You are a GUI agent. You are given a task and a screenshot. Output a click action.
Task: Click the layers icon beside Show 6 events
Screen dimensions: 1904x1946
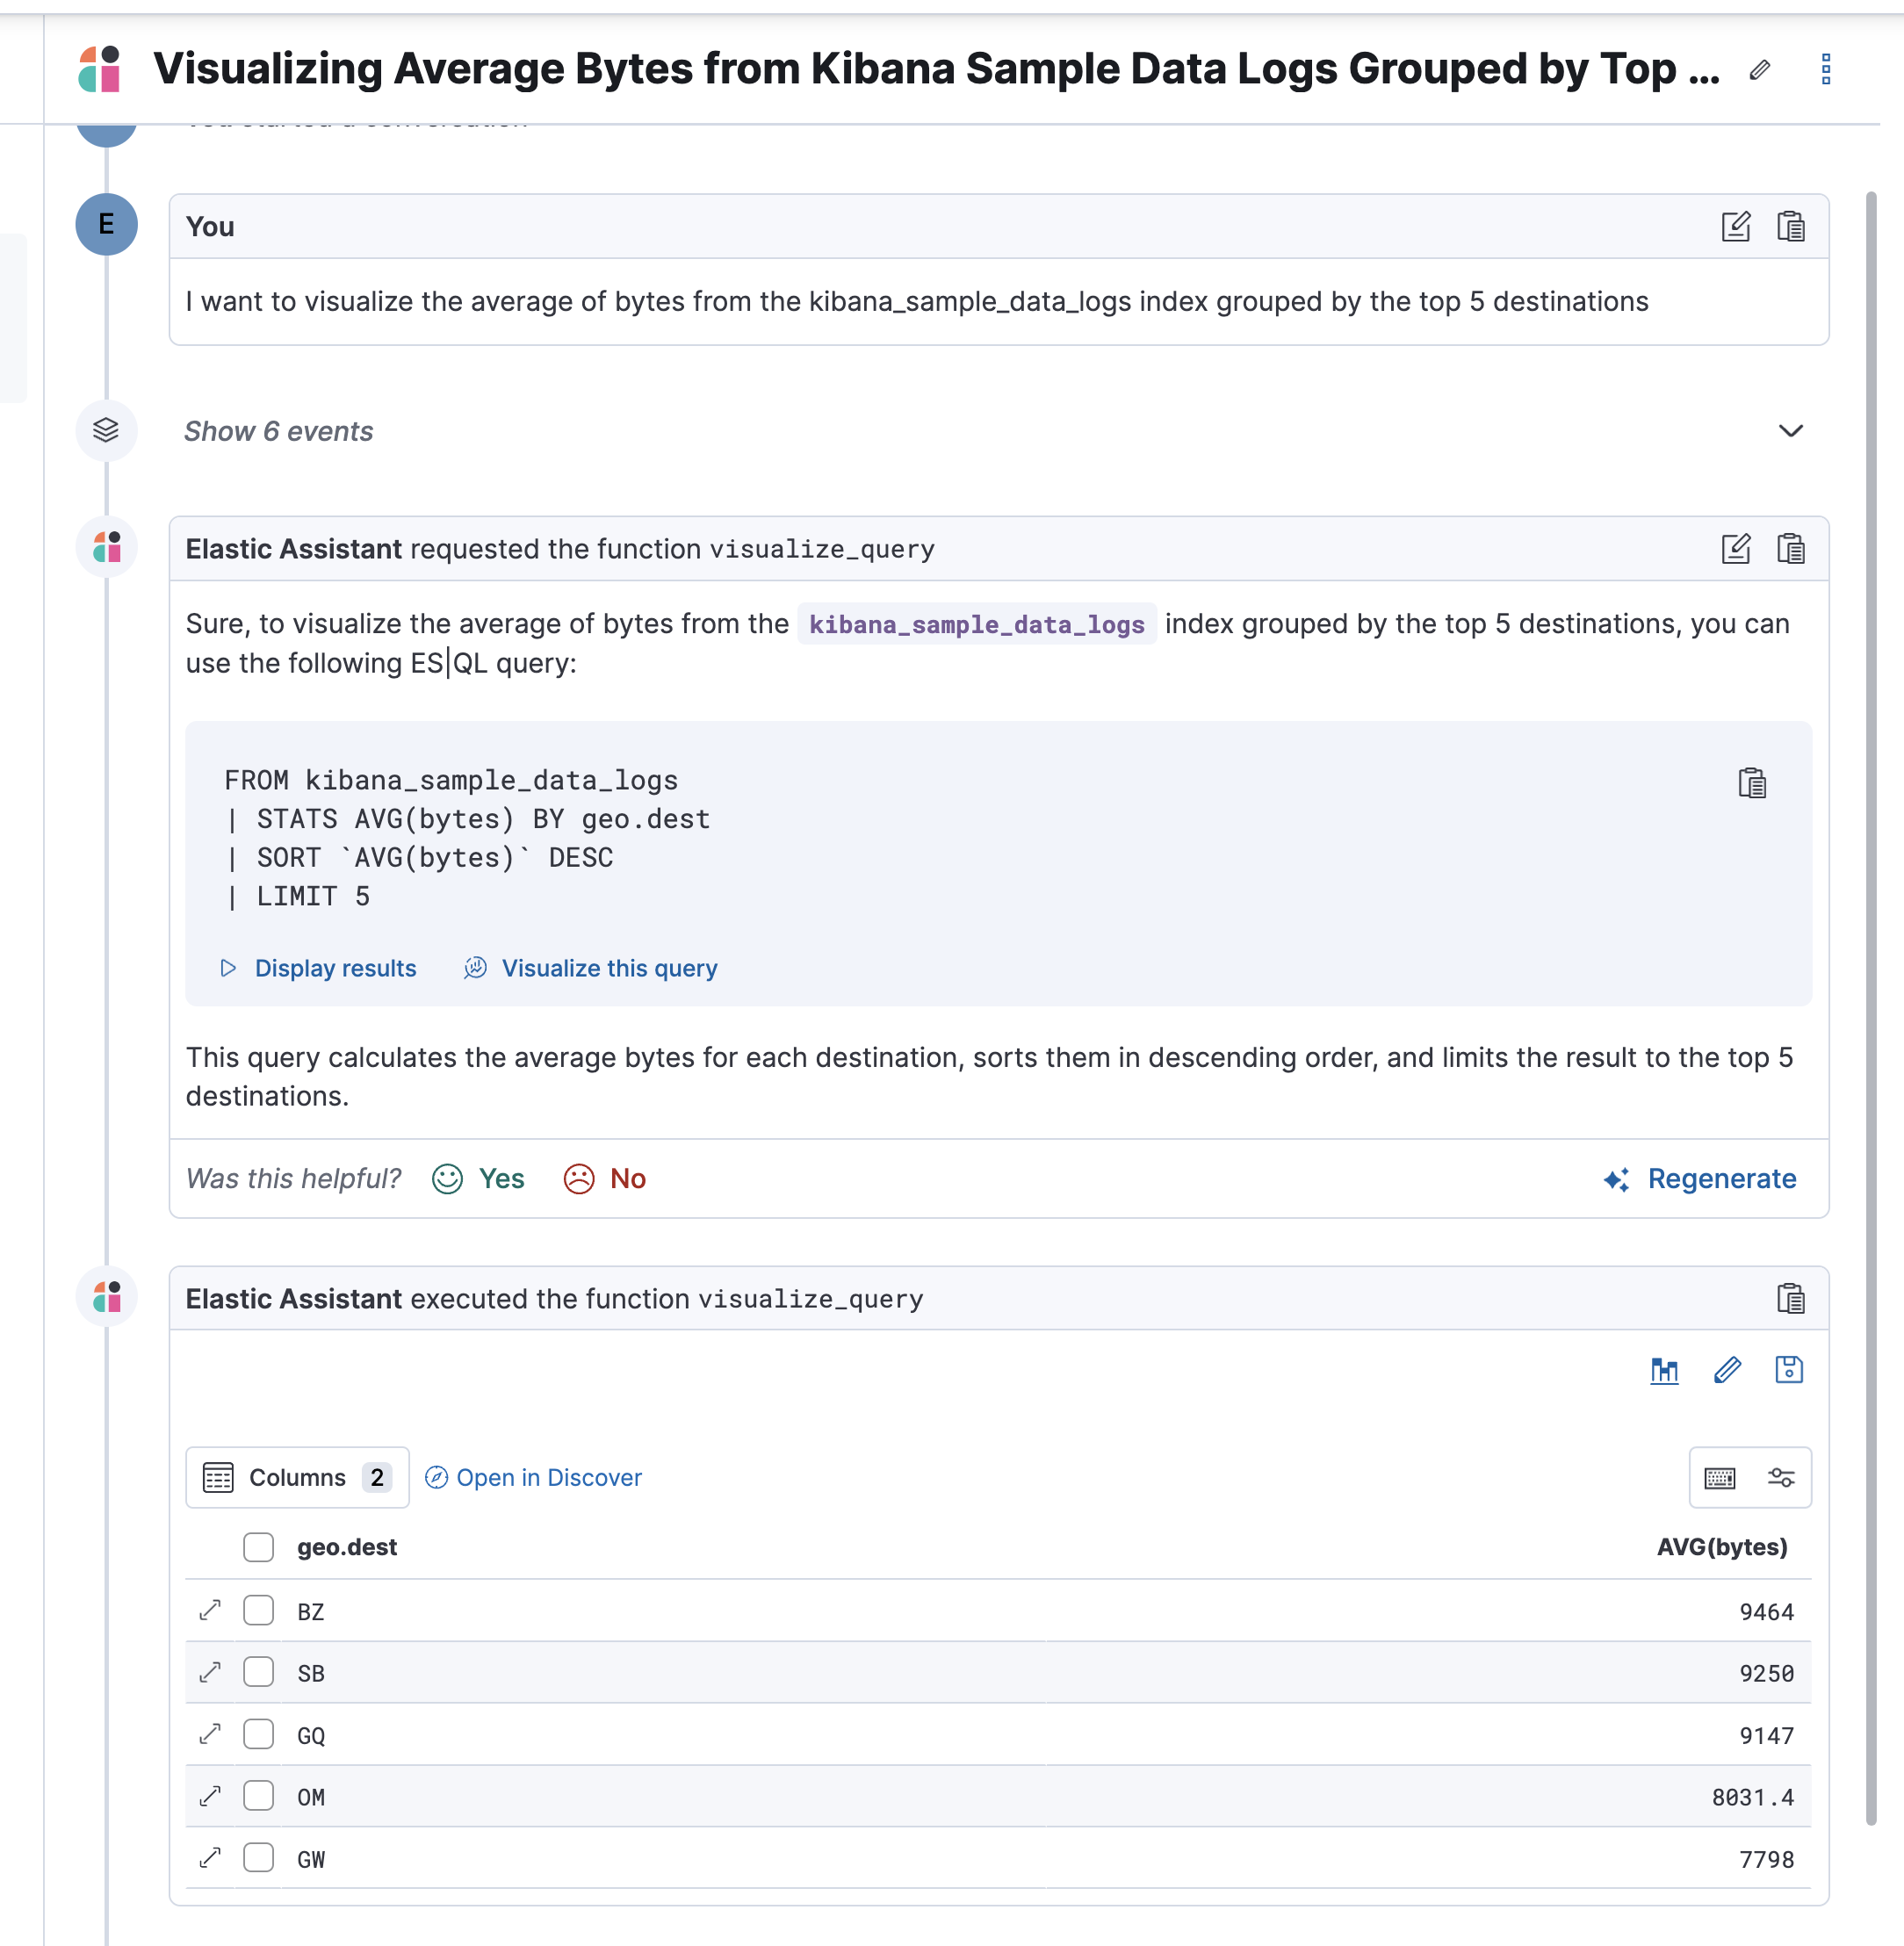106,430
